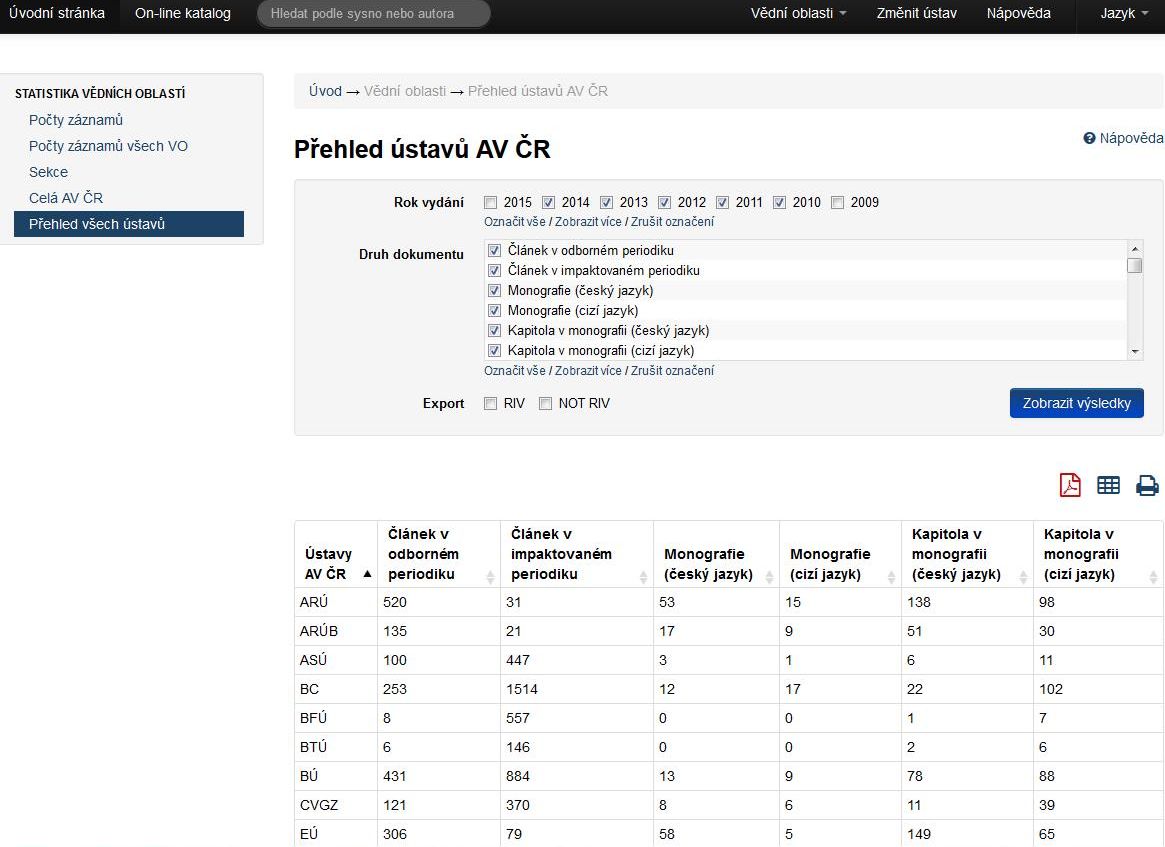The width and height of the screenshot is (1165, 847).
Task: Sort by Ústavy AV ČR column arrow
Action: coord(367,574)
